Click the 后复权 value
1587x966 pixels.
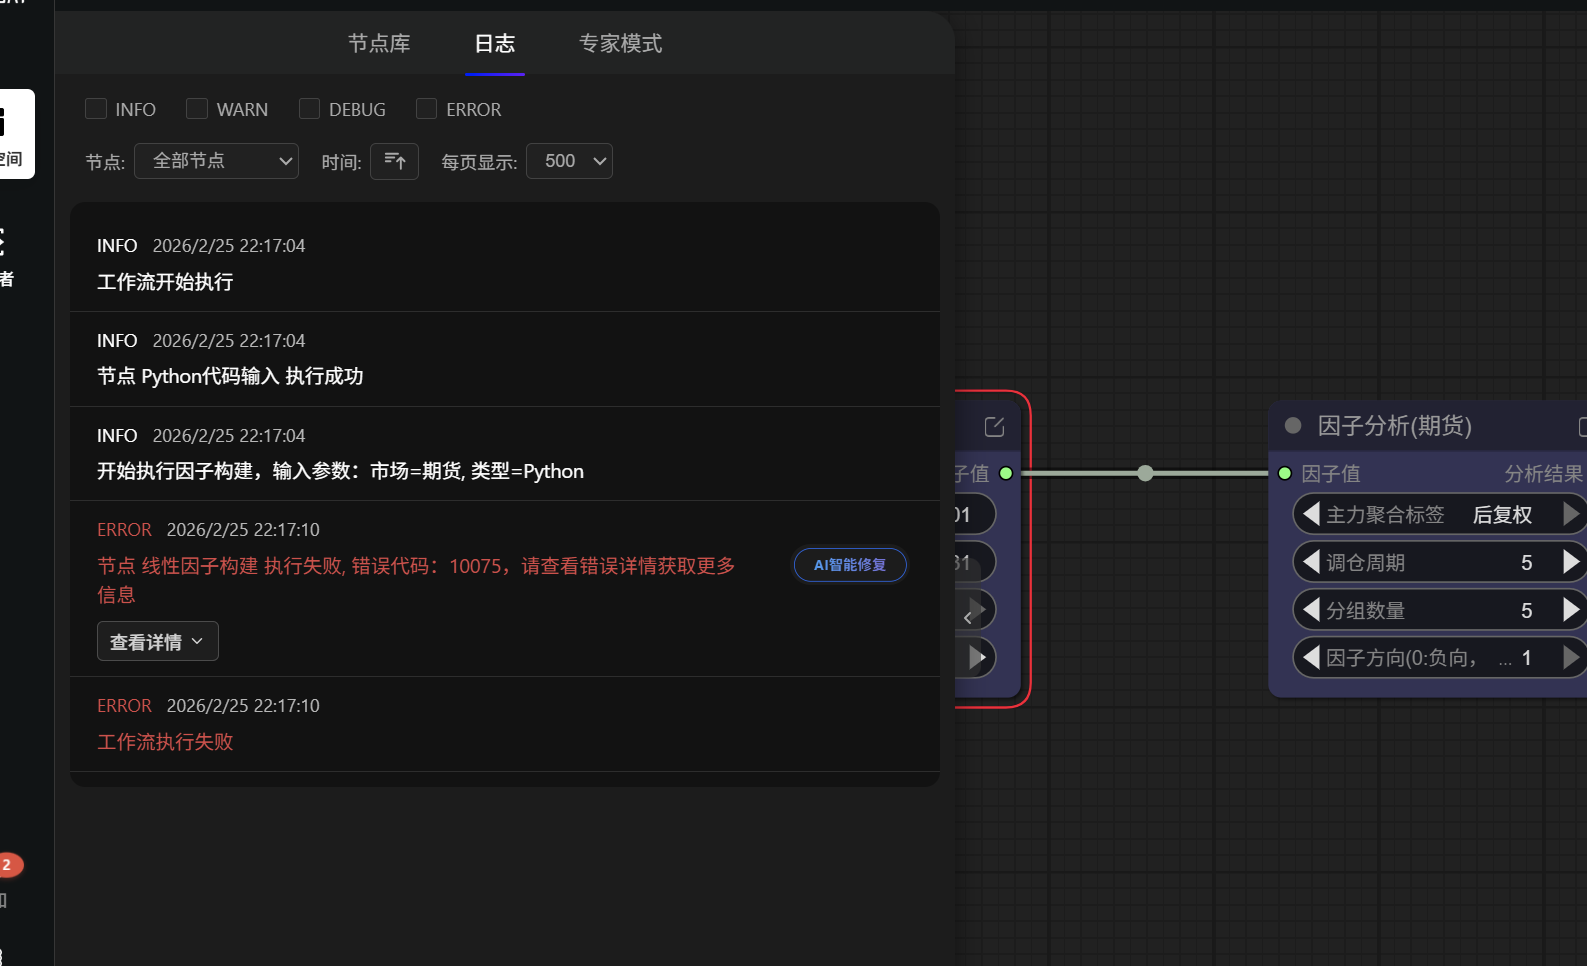click(1502, 515)
